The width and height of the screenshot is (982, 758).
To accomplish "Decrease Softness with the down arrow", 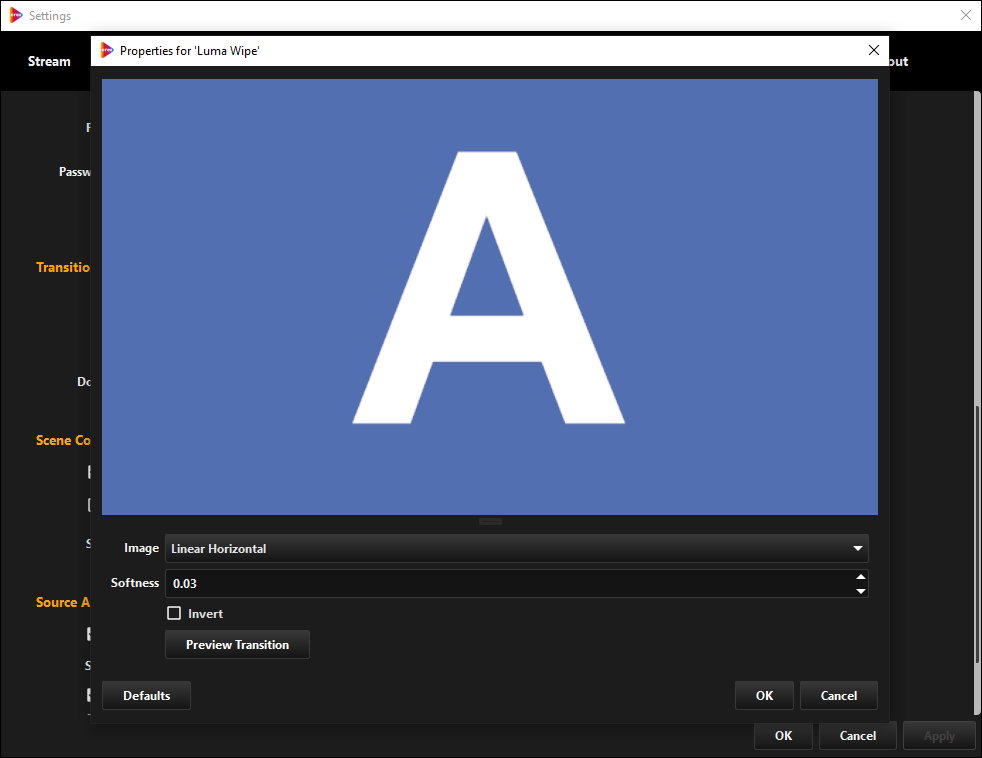I will click(860, 590).
